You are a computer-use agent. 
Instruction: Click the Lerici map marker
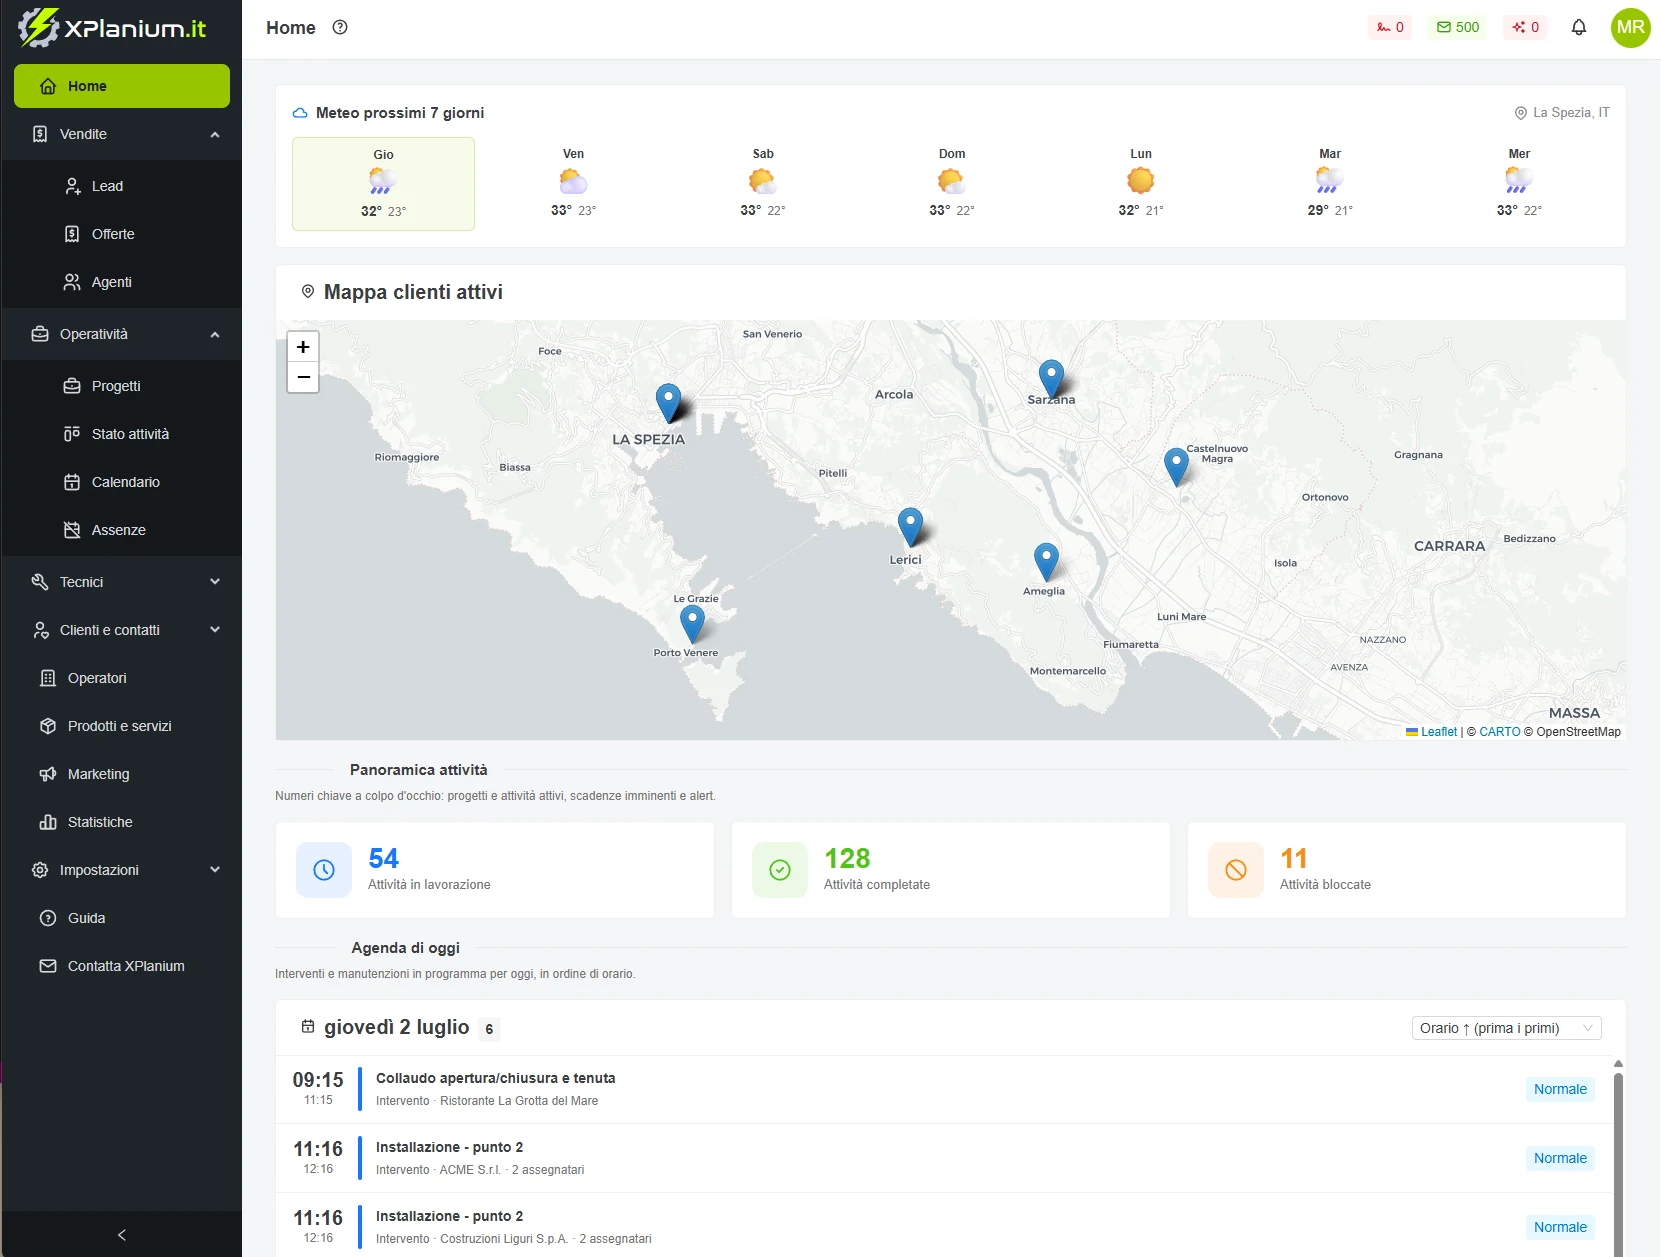point(910,526)
